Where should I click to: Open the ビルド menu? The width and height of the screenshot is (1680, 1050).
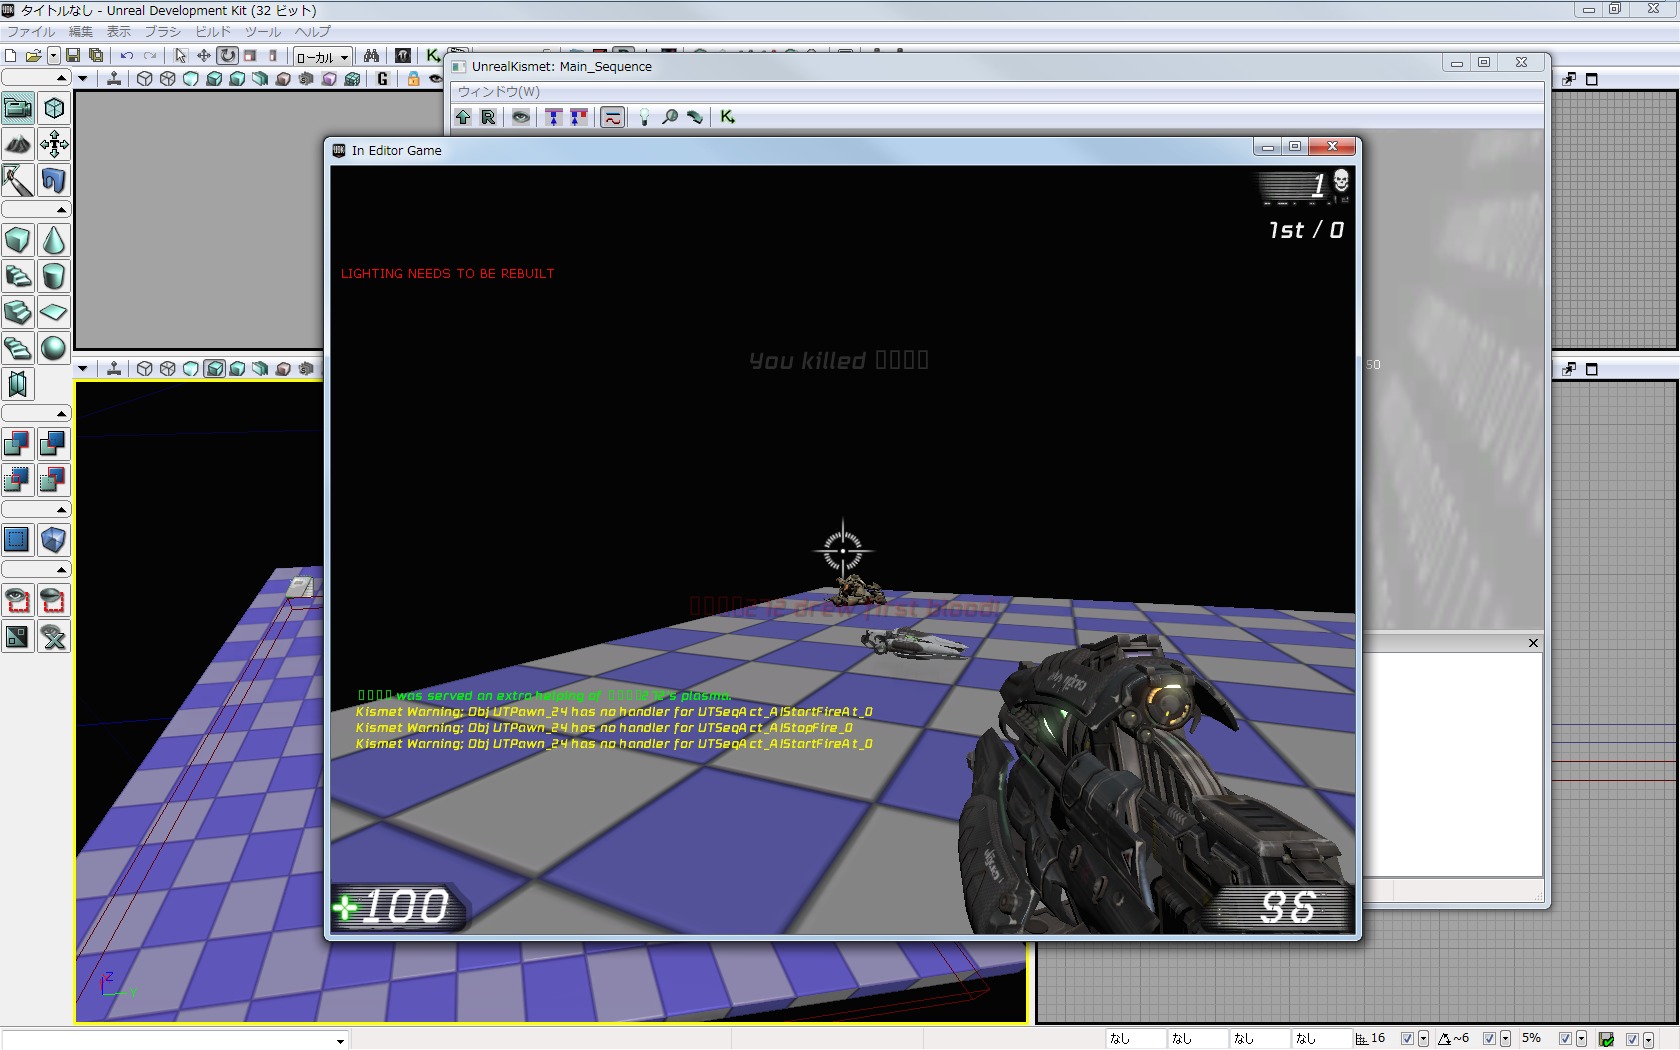(x=212, y=32)
